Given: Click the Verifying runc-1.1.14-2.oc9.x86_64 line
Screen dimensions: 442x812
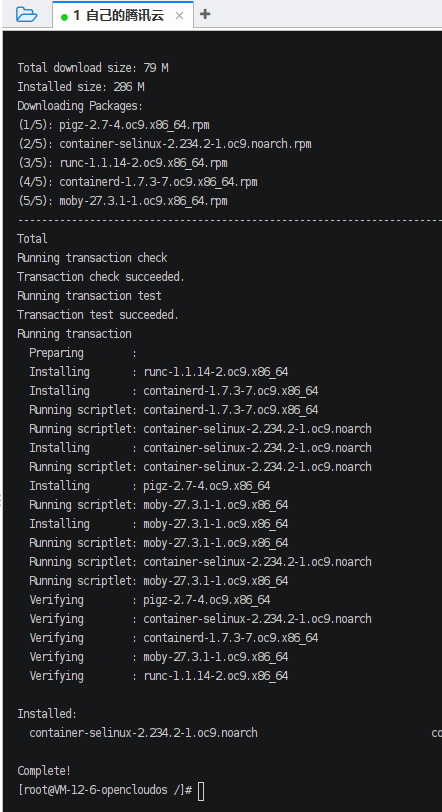Looking at the screenshot, I should click(158, 676).
